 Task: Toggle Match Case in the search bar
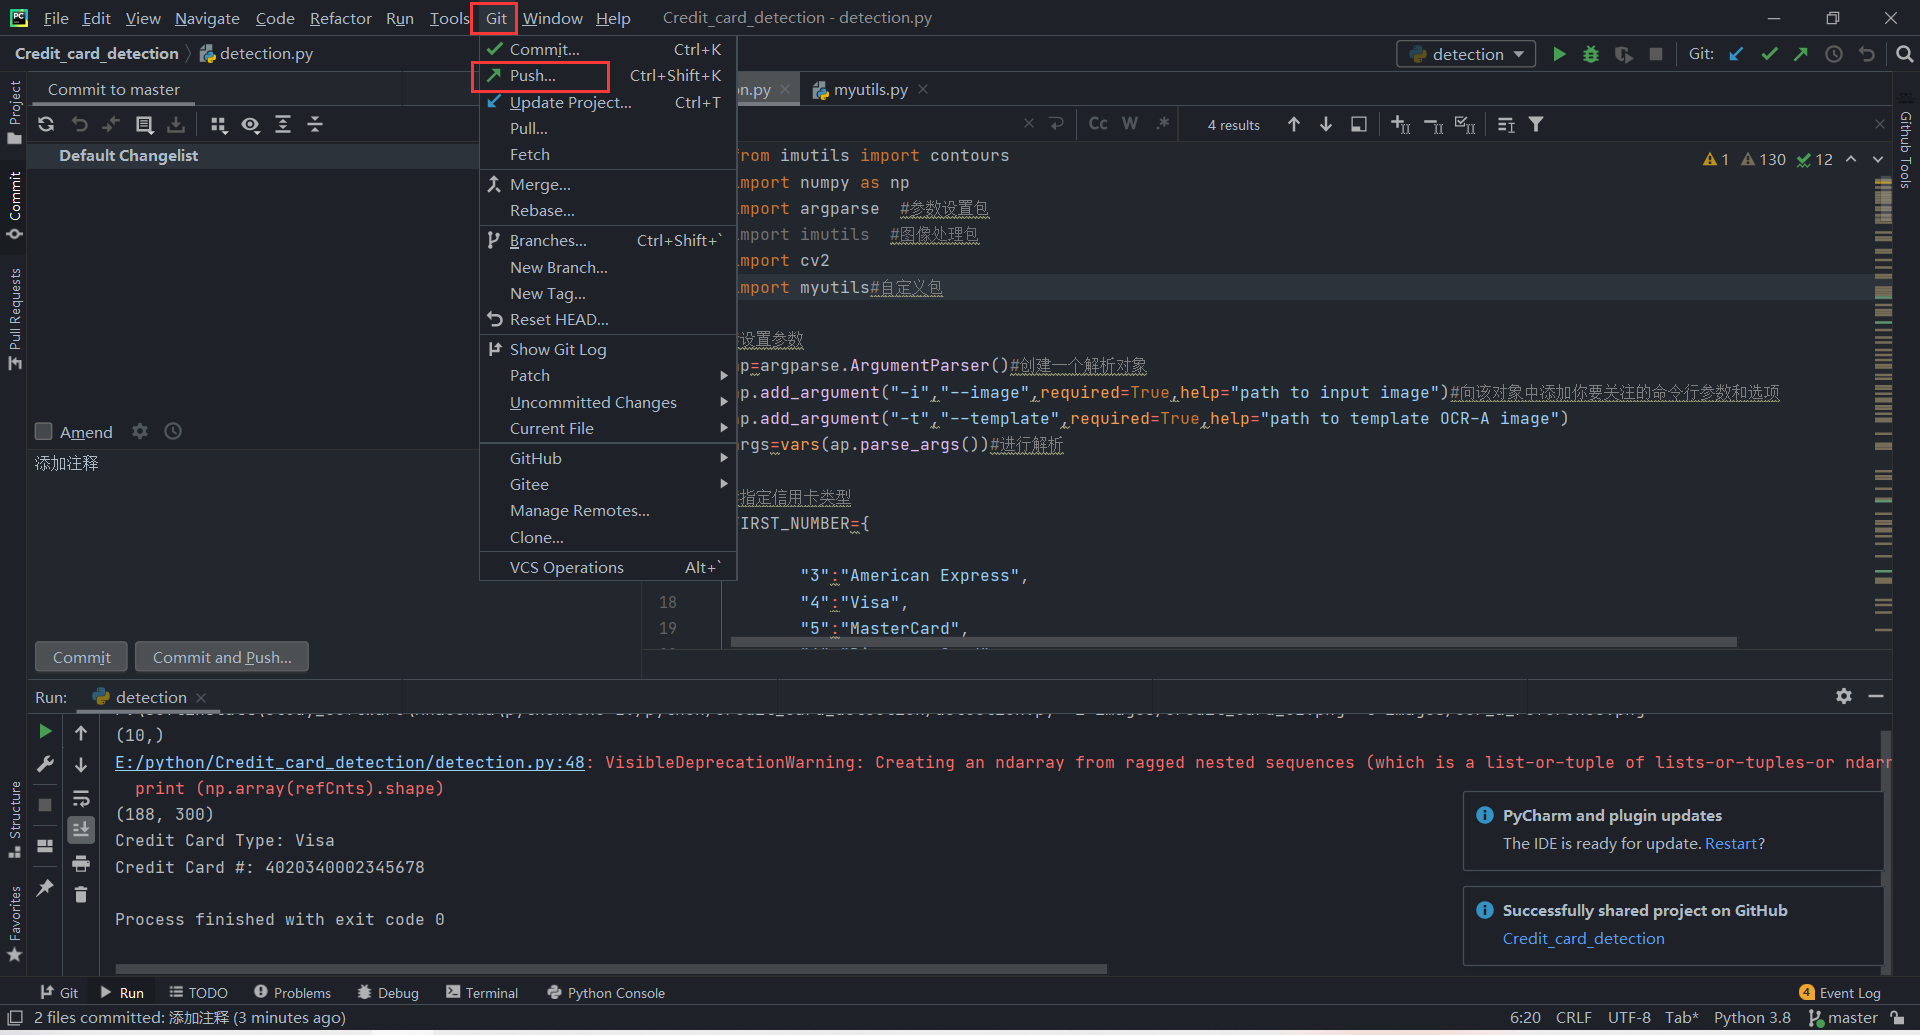(1097, 123)
